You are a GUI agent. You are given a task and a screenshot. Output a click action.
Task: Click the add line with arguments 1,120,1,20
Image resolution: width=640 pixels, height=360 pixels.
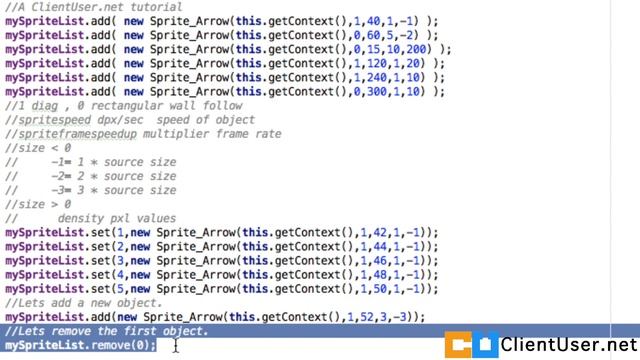coord(225,64)
